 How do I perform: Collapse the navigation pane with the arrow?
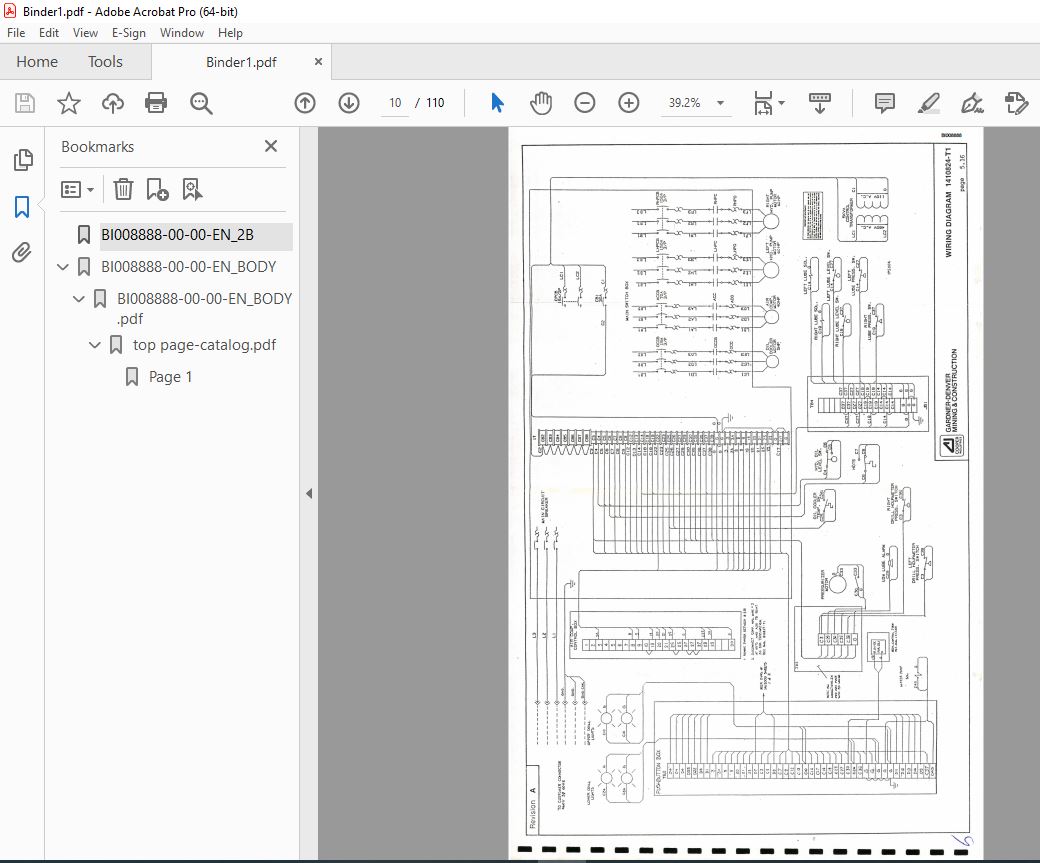(x=309, y=494)
